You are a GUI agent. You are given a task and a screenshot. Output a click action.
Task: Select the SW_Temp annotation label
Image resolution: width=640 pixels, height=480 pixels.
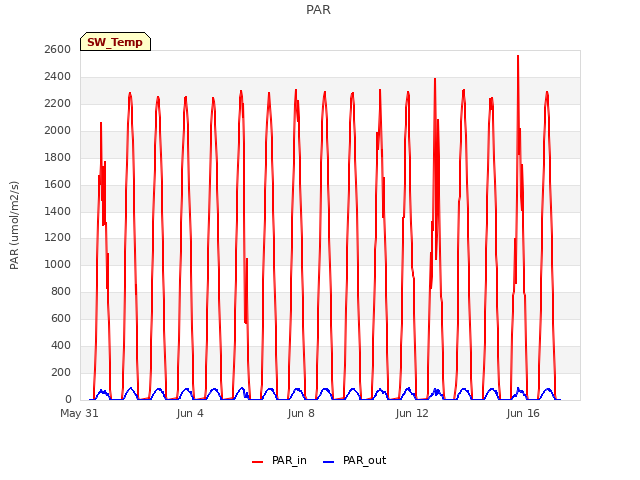[x=115, y=42]
